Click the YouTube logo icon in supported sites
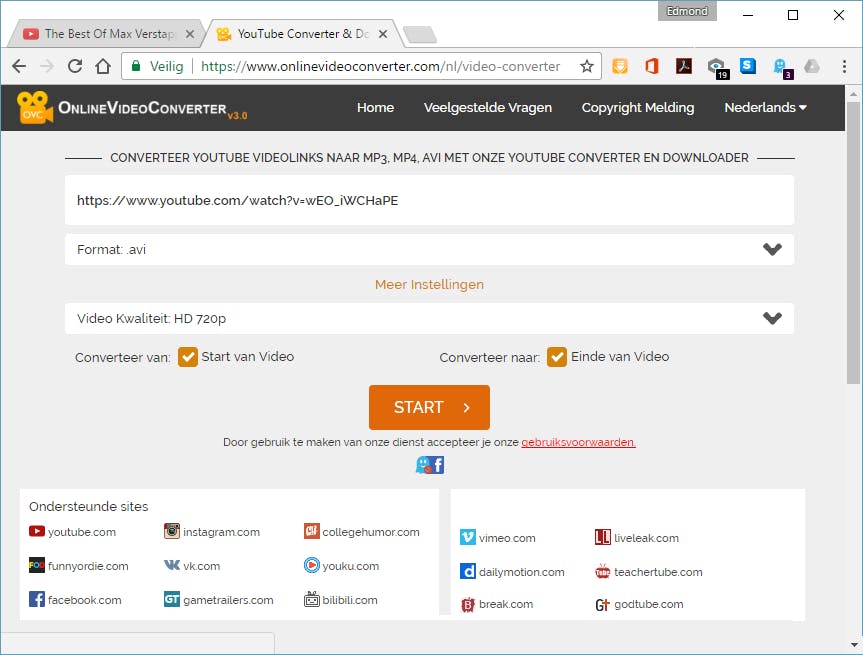Viewport: 863px width, 655px height. (37, 531)
